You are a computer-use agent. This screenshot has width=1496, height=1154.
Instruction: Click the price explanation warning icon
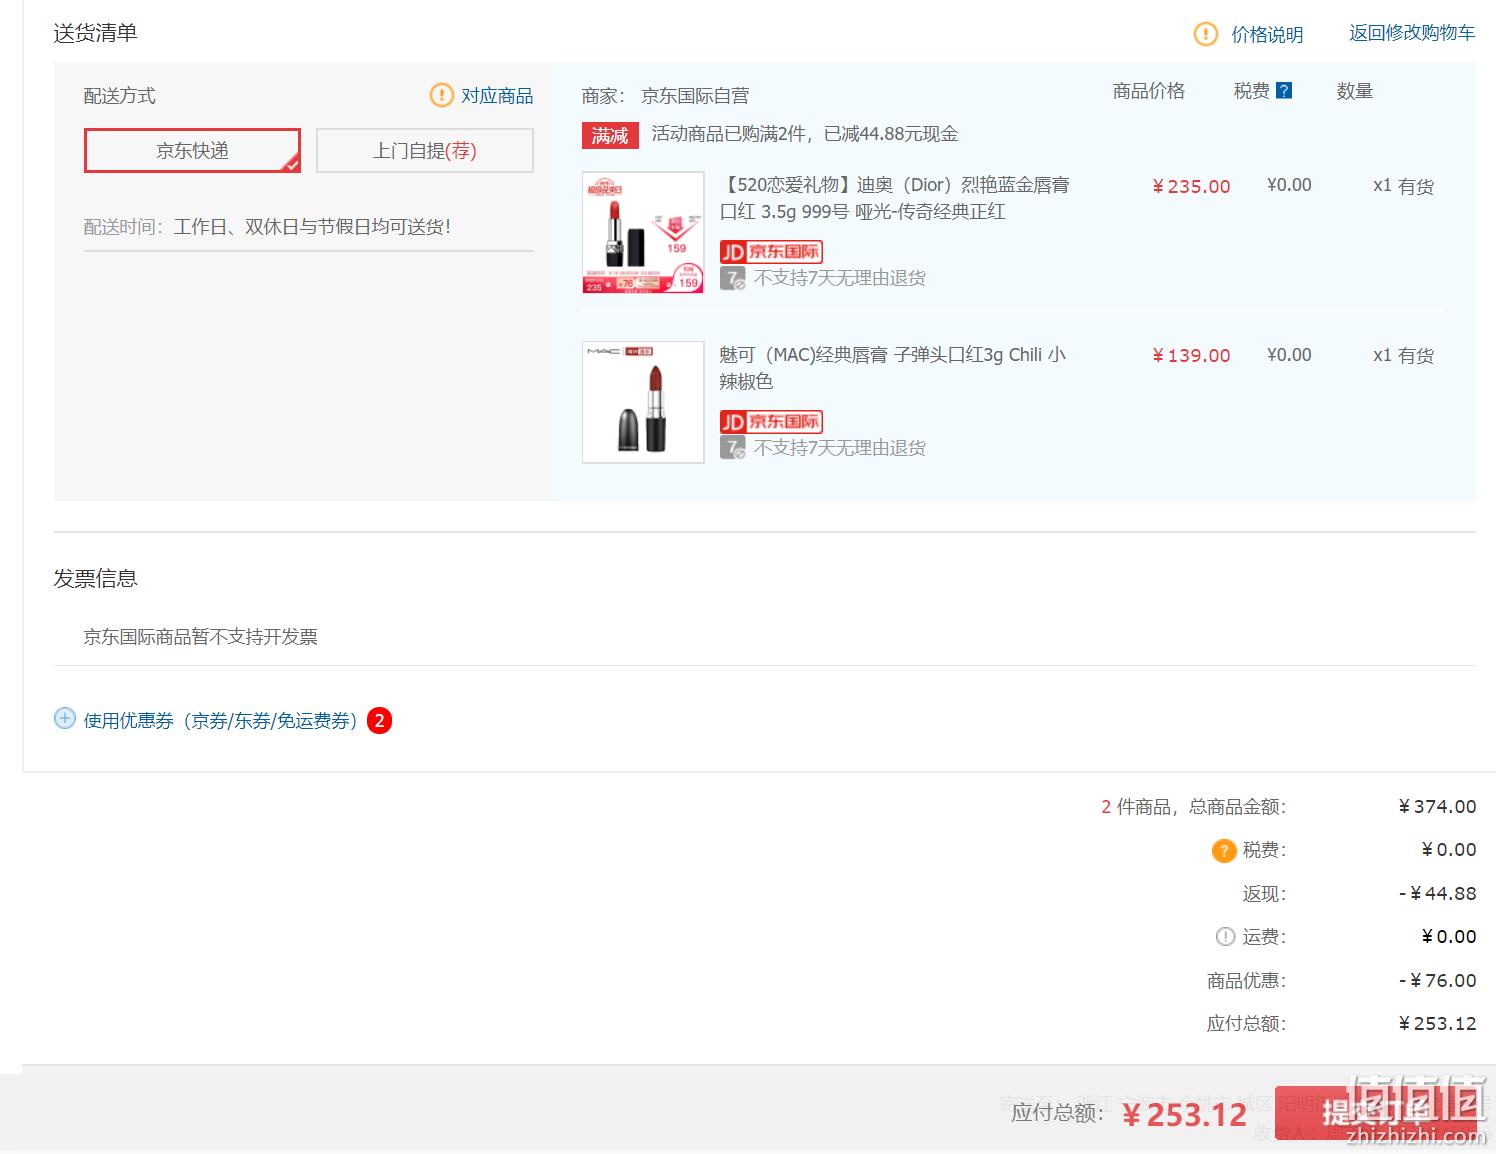(1206, 34)
